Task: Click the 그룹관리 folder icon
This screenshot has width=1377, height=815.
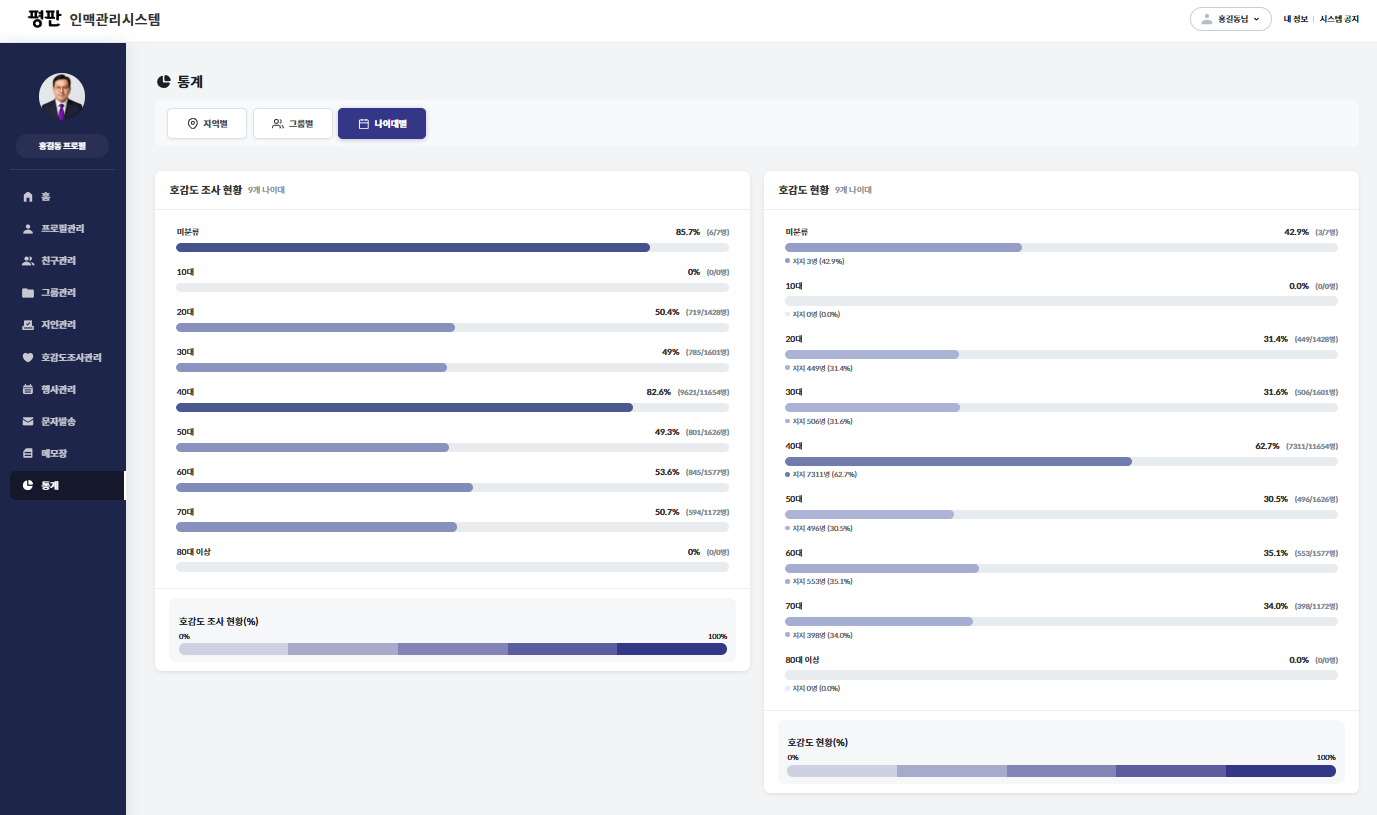Action: (28, 293)
